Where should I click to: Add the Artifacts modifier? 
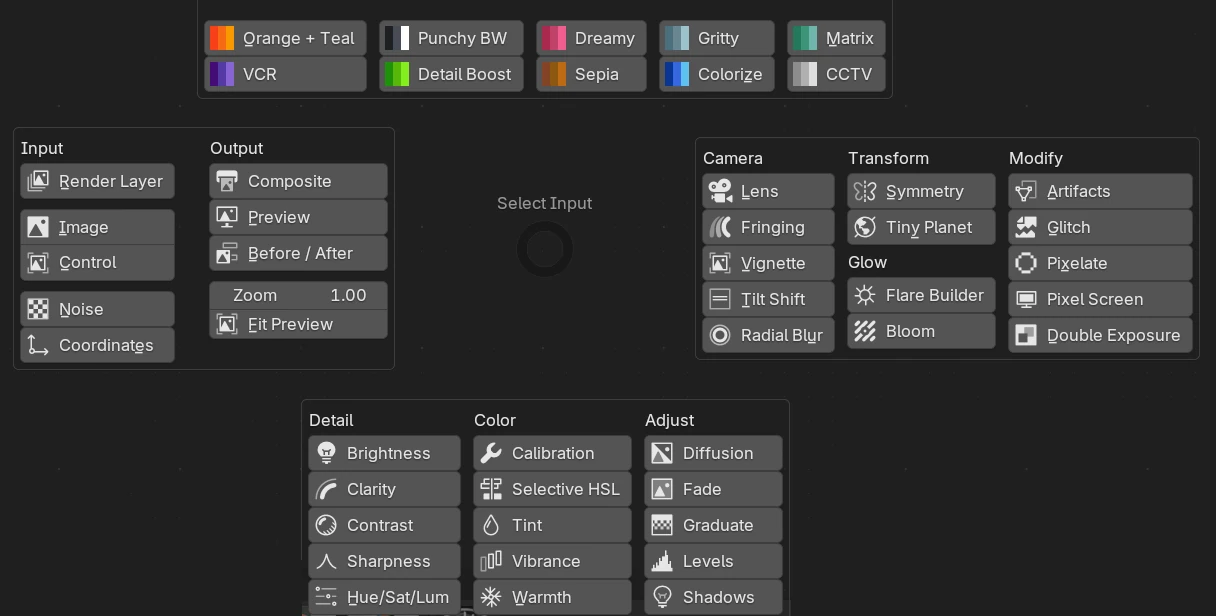(1100, 191)
